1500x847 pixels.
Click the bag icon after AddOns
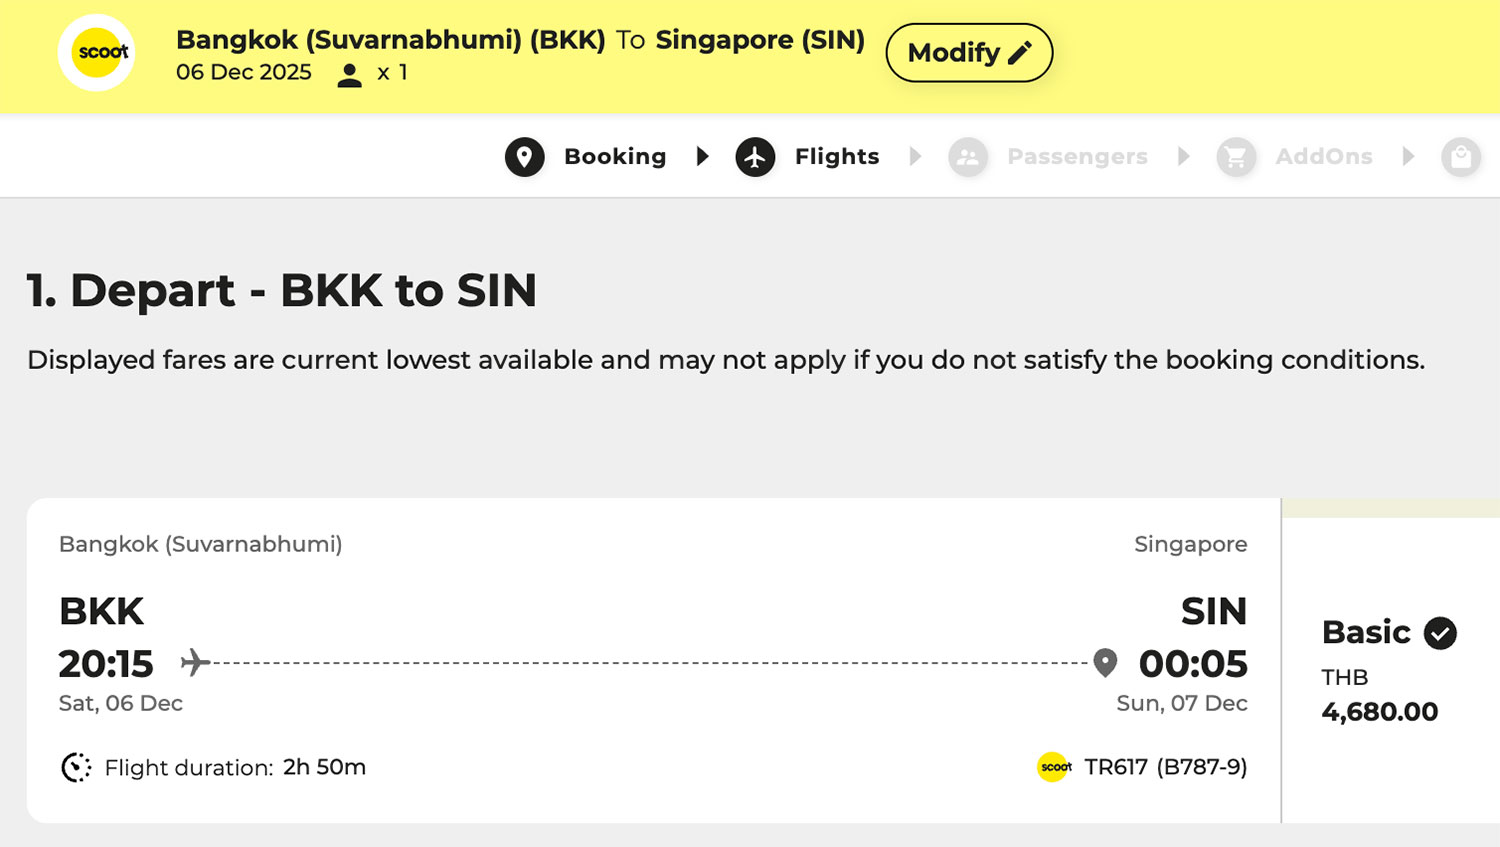click(x=1460, y=157)
